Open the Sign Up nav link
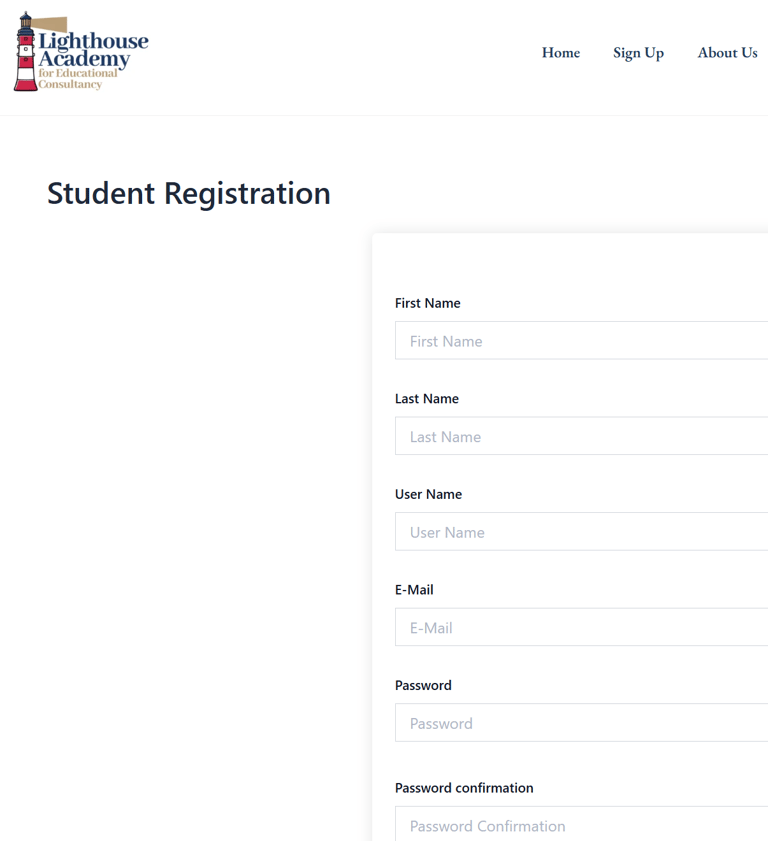 [x=638, y=53]
